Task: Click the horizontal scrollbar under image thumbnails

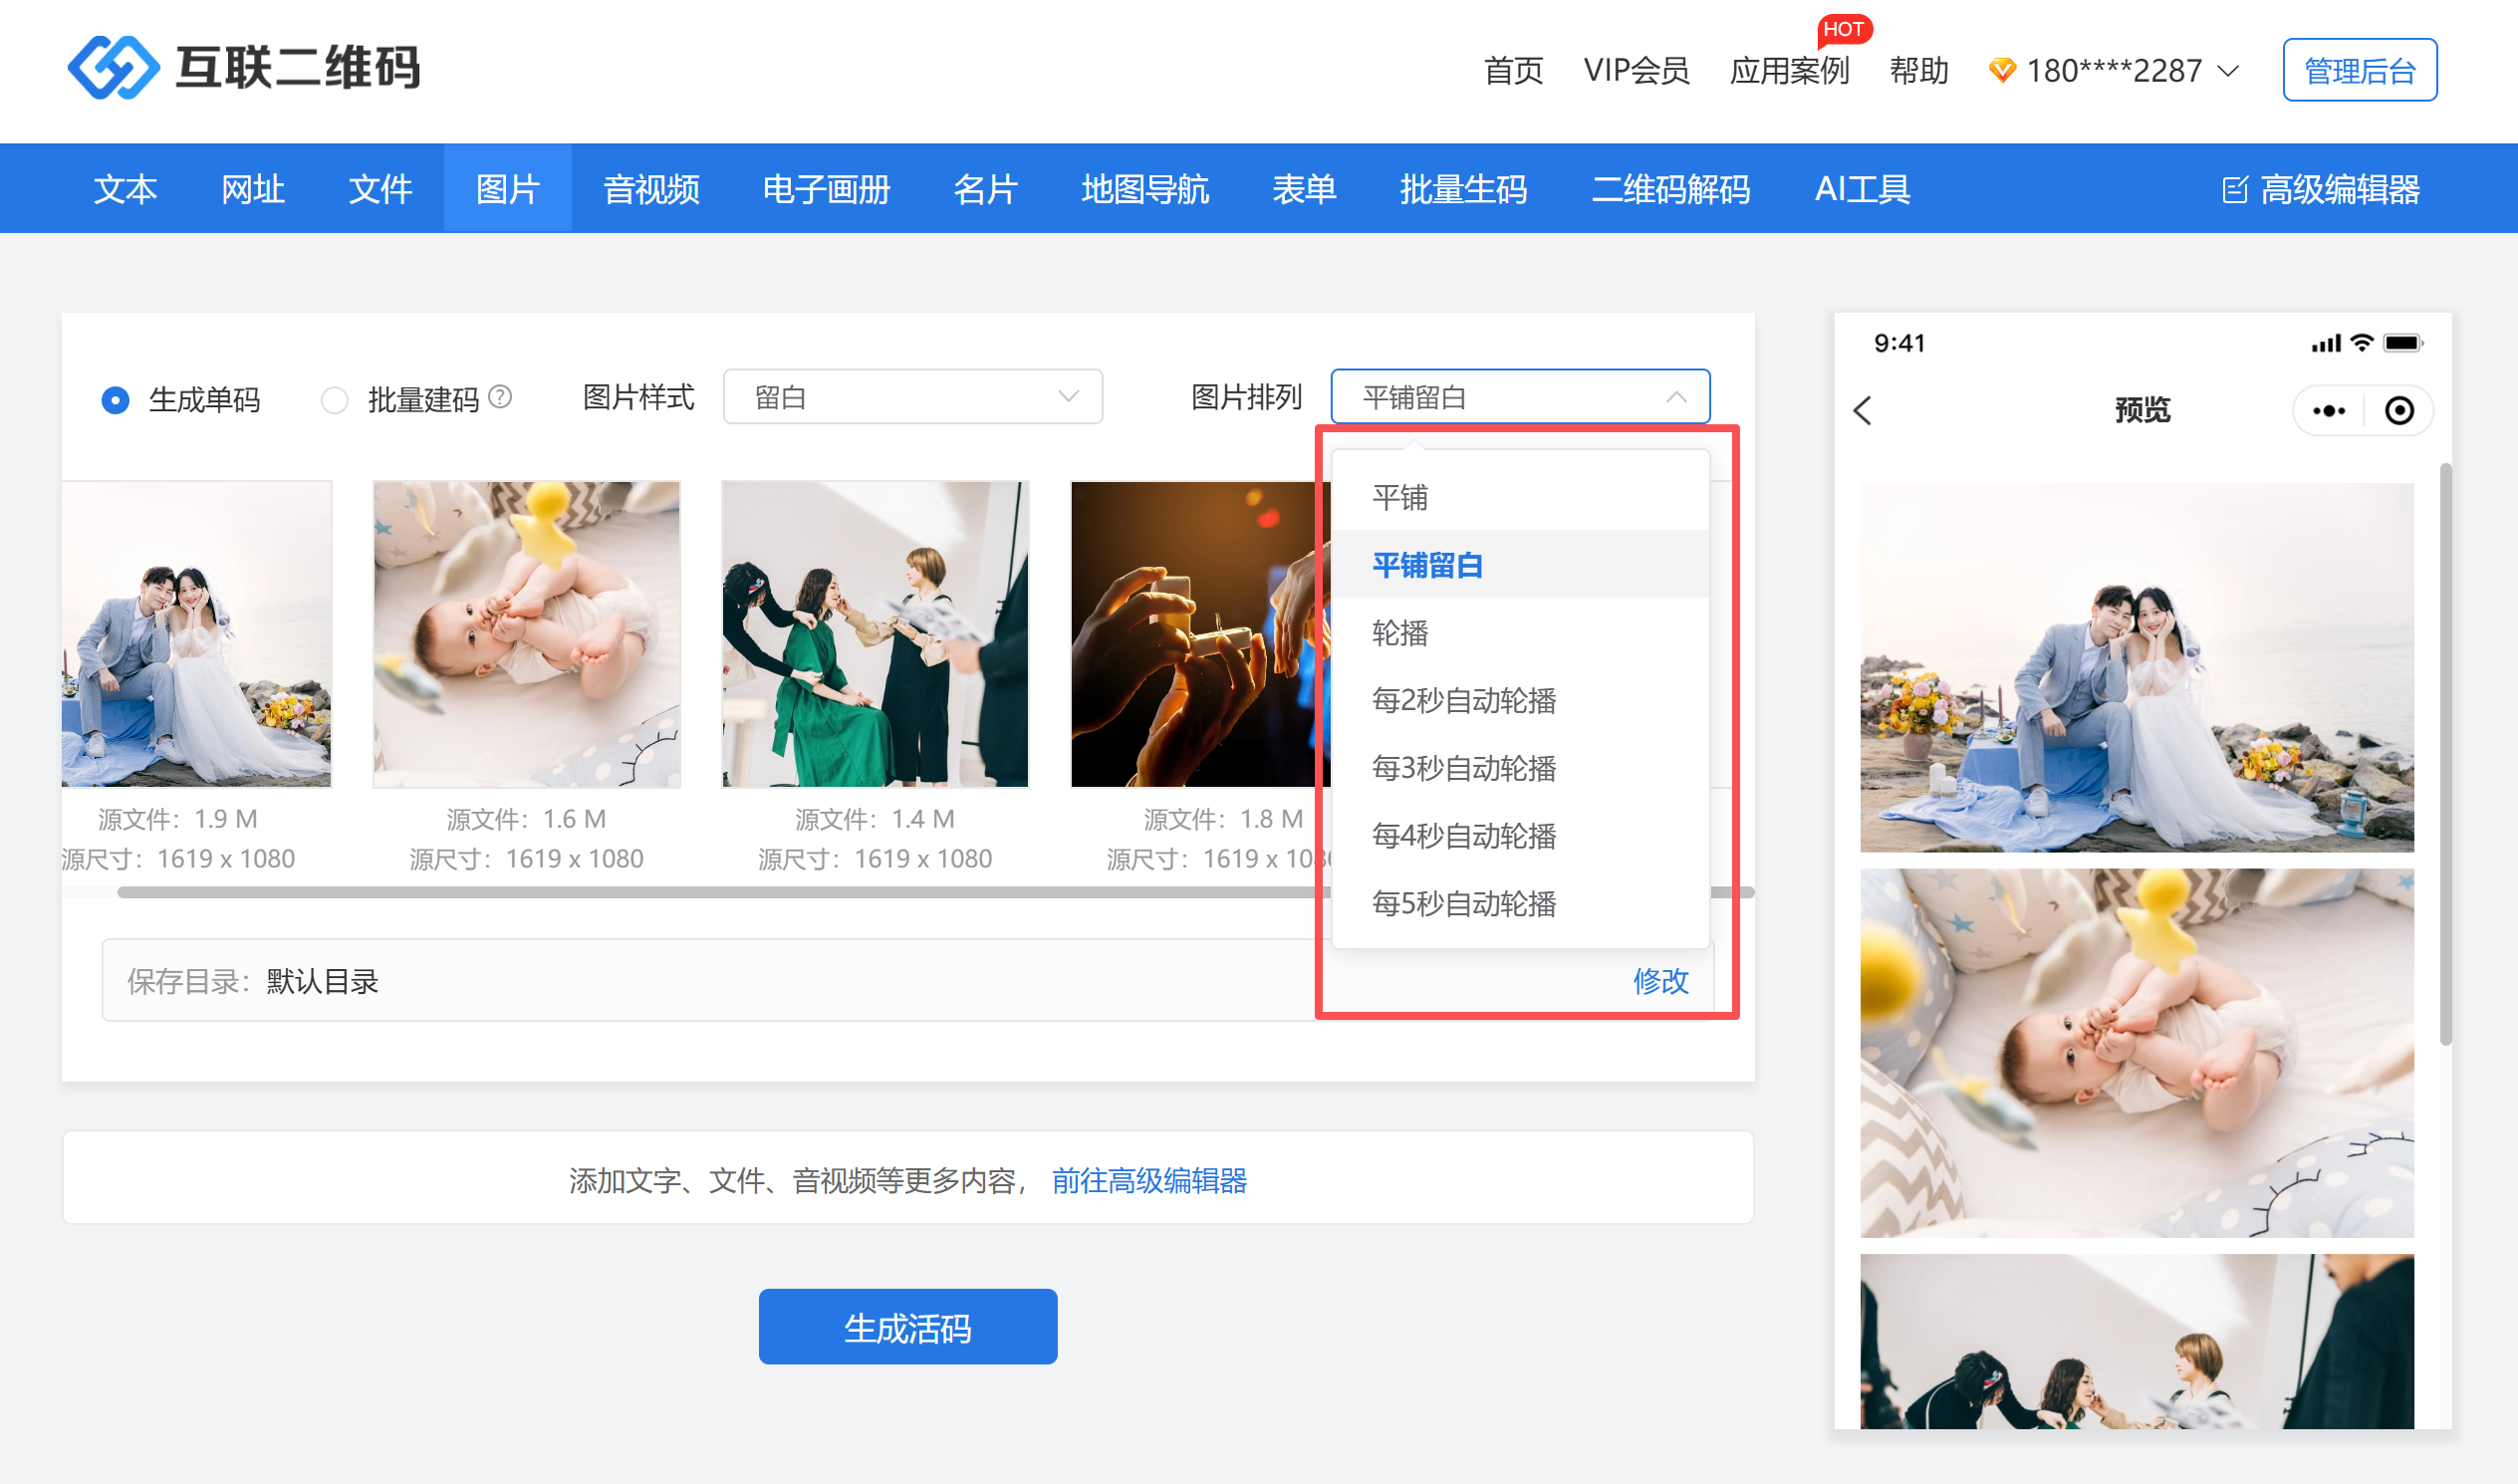Action: 700,892
